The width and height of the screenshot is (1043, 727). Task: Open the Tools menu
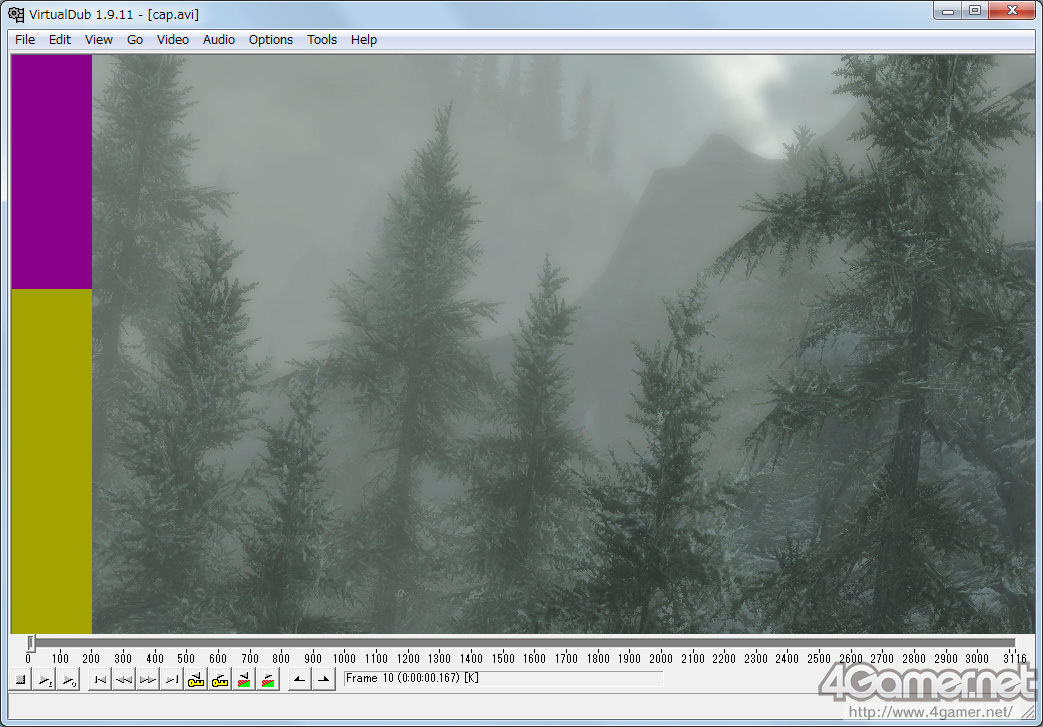point(322,40)
